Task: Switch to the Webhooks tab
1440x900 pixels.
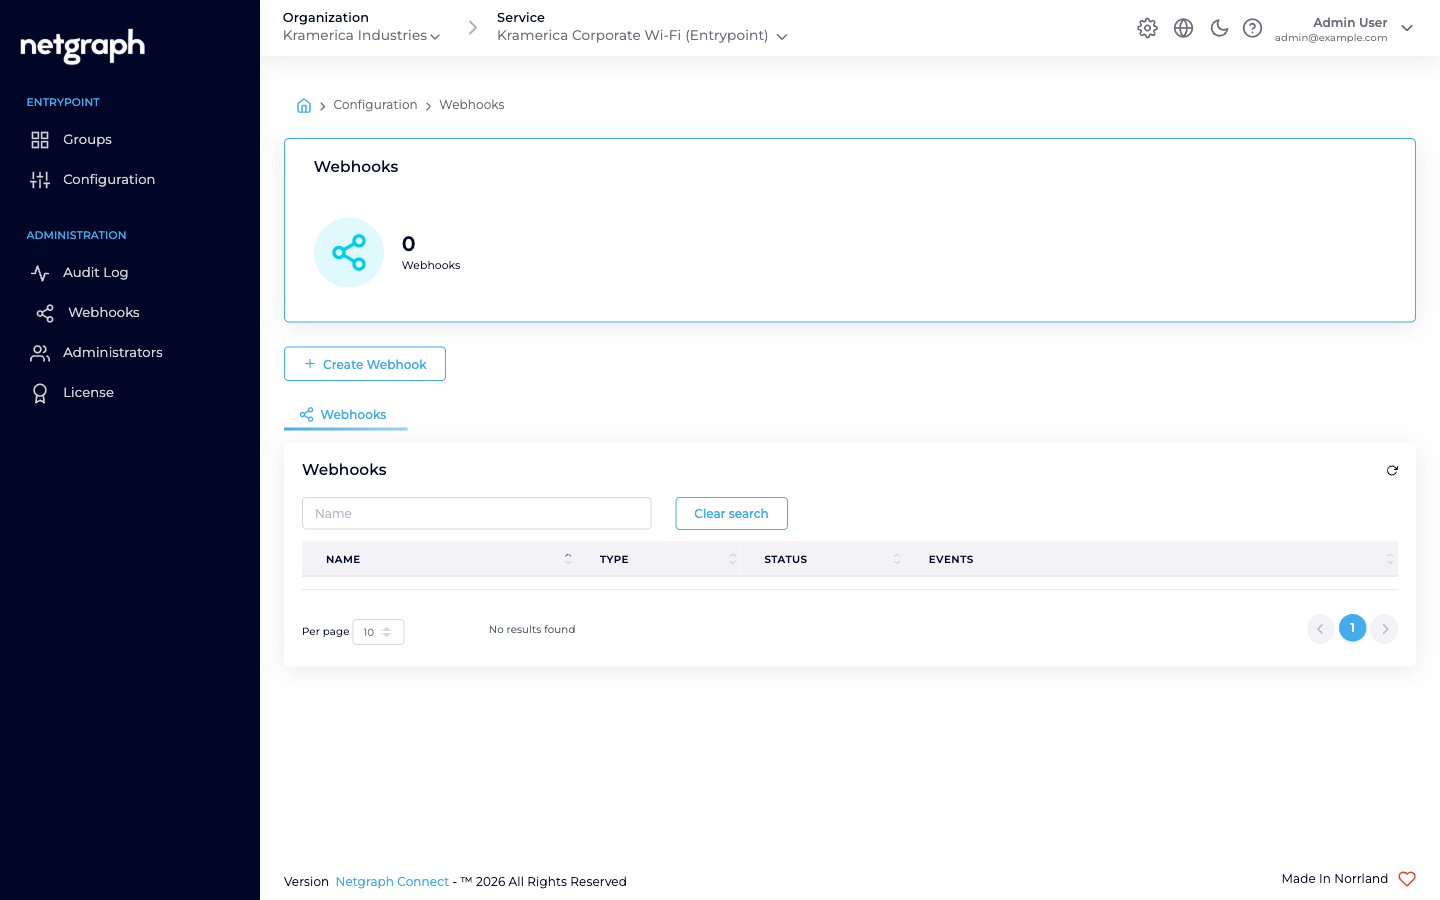Action: 345,415
